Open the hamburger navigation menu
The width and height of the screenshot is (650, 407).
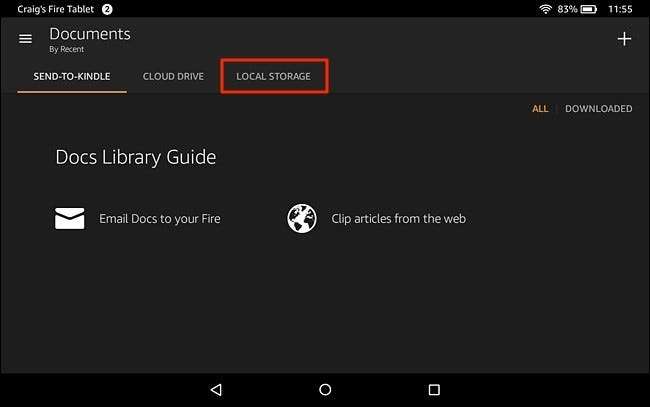pyautogui.click(x=25, y=39)
